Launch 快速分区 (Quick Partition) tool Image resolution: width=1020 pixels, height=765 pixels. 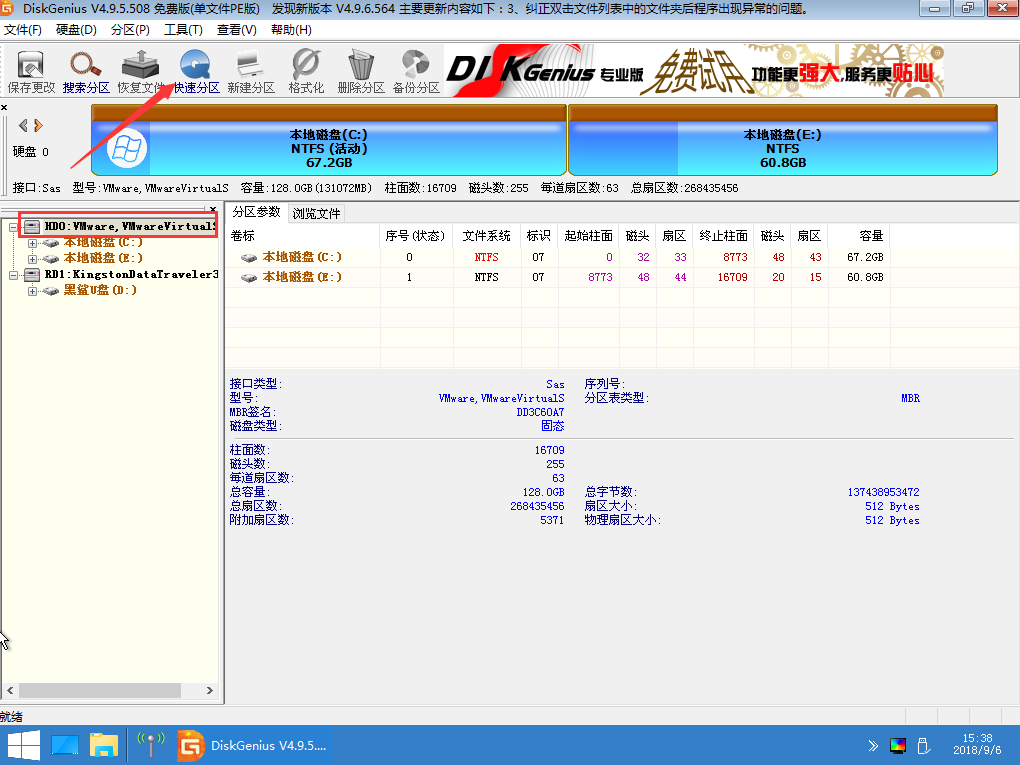[x=195, y=68]
